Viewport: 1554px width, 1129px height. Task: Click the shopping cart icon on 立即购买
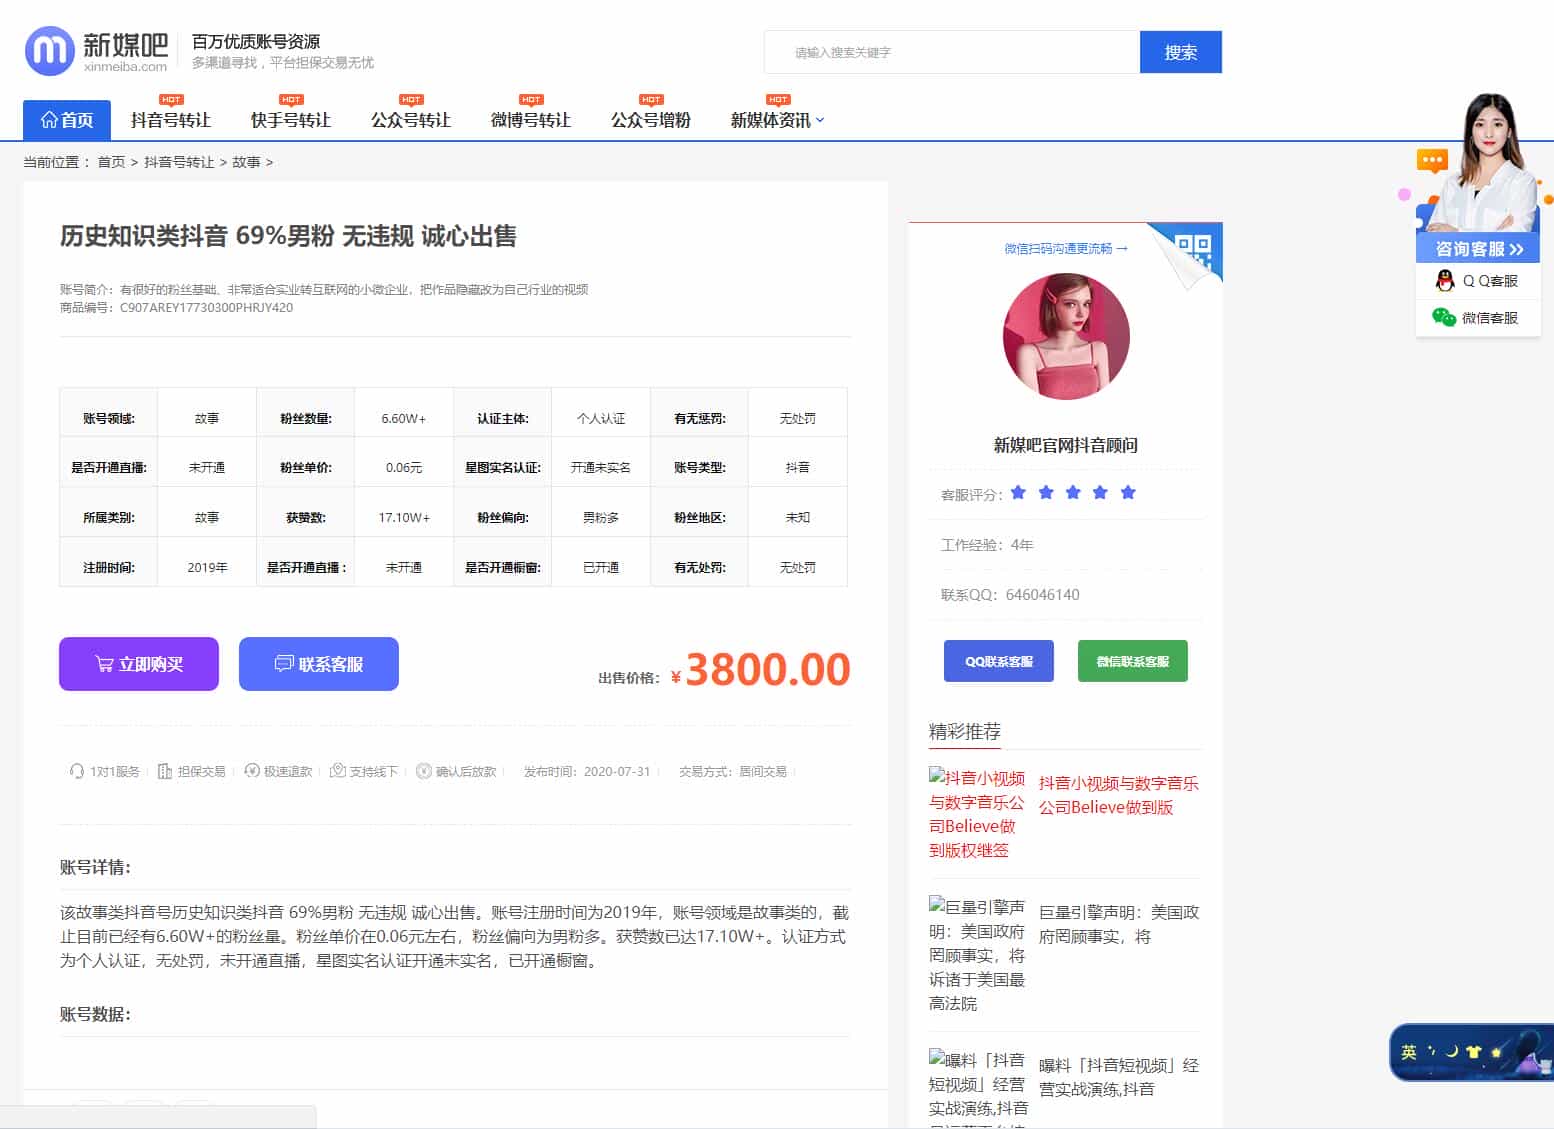[x=103, y=663]
